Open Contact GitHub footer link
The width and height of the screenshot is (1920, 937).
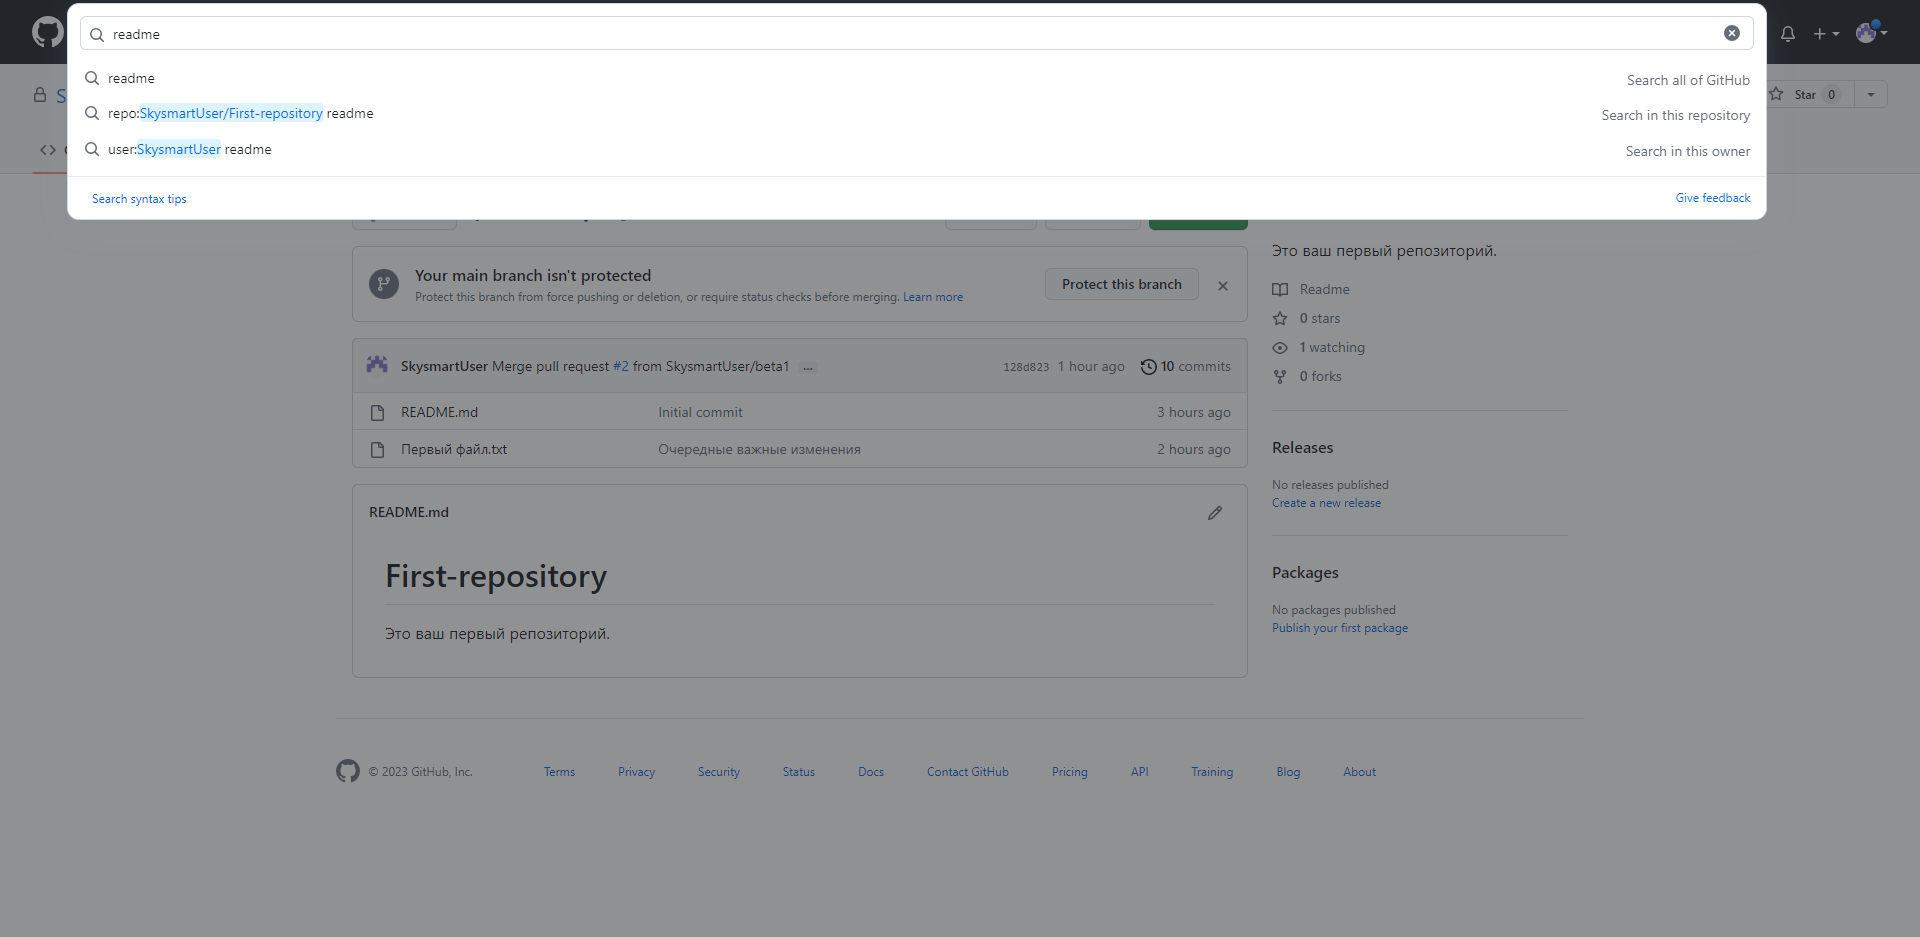pyautogui.click(x=967, y=772)
